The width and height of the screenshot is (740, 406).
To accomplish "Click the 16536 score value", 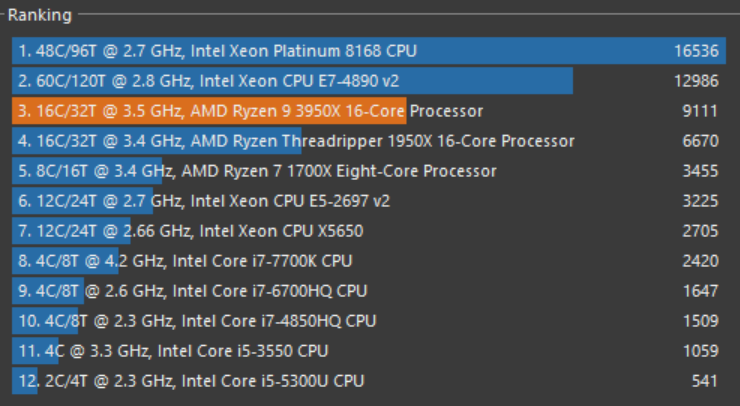I will [696, 51].
